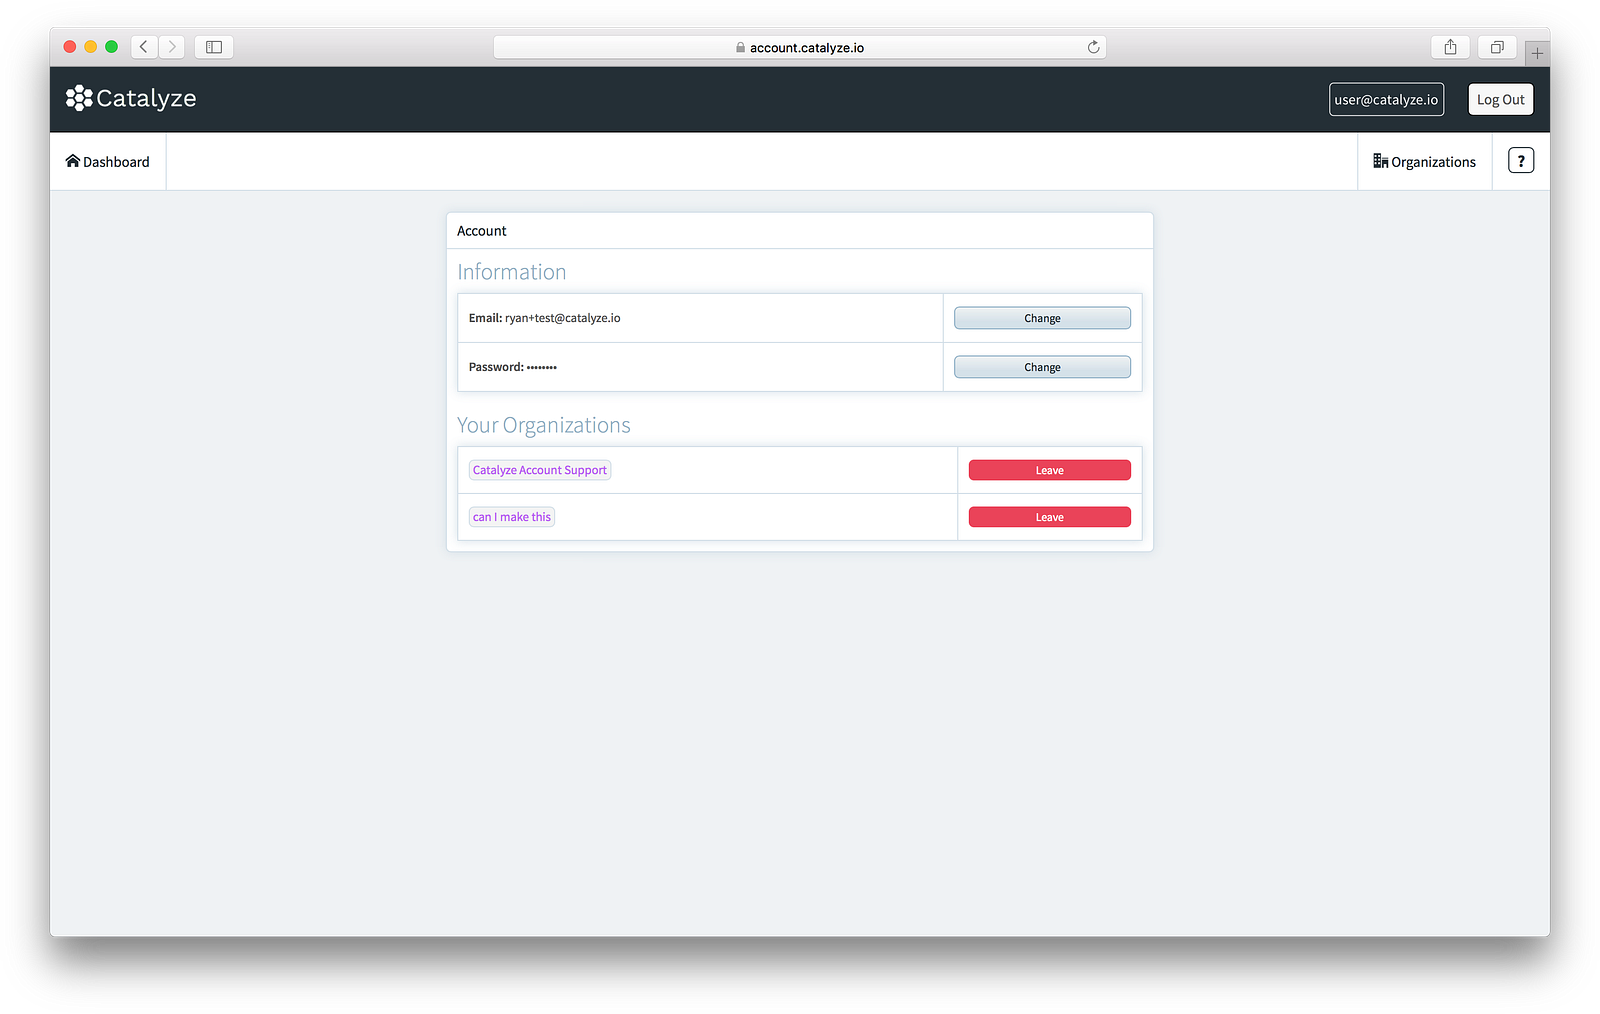
Task: Change the email address
Action: [1042, 318]
